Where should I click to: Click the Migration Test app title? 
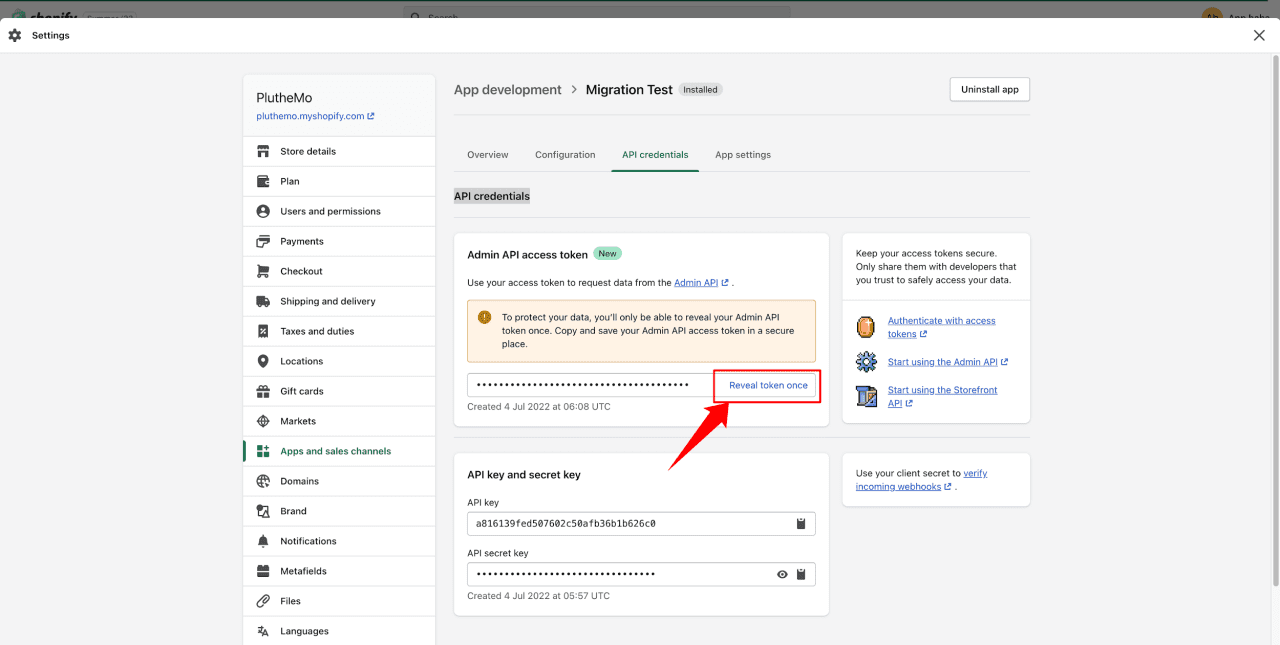coord(629,90)
